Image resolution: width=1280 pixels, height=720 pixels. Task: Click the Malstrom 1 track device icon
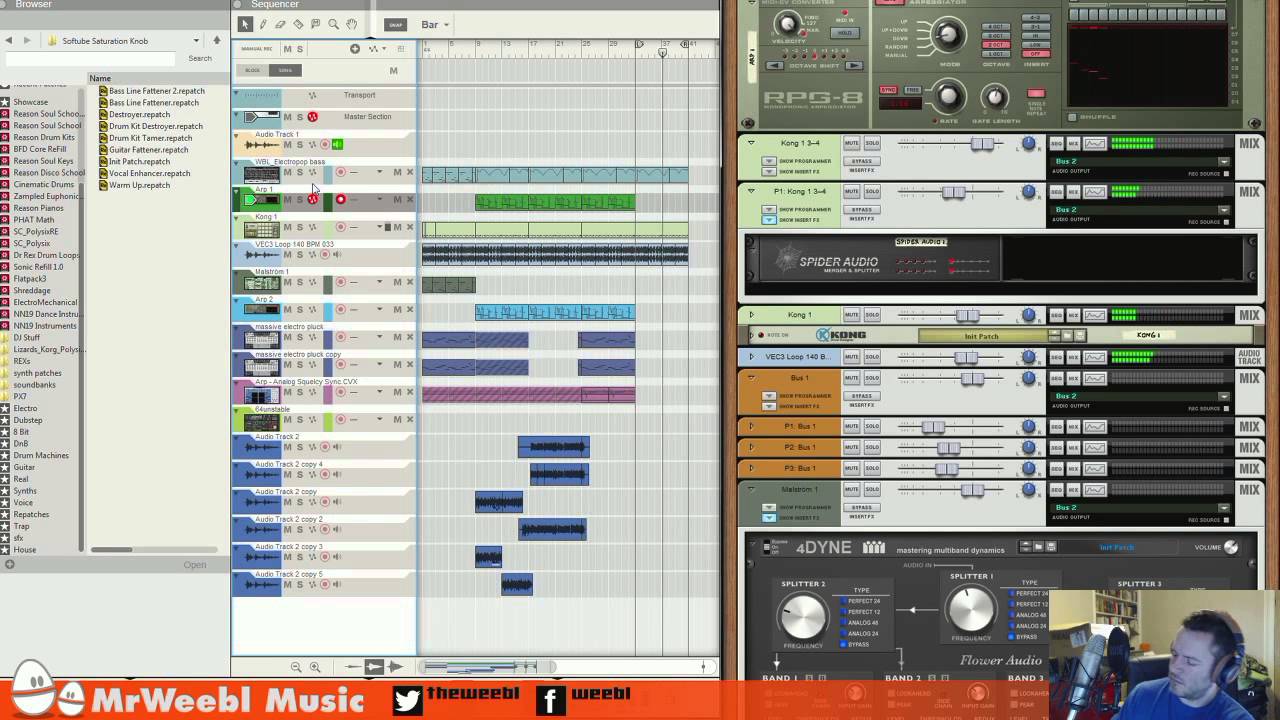point(262,284)
